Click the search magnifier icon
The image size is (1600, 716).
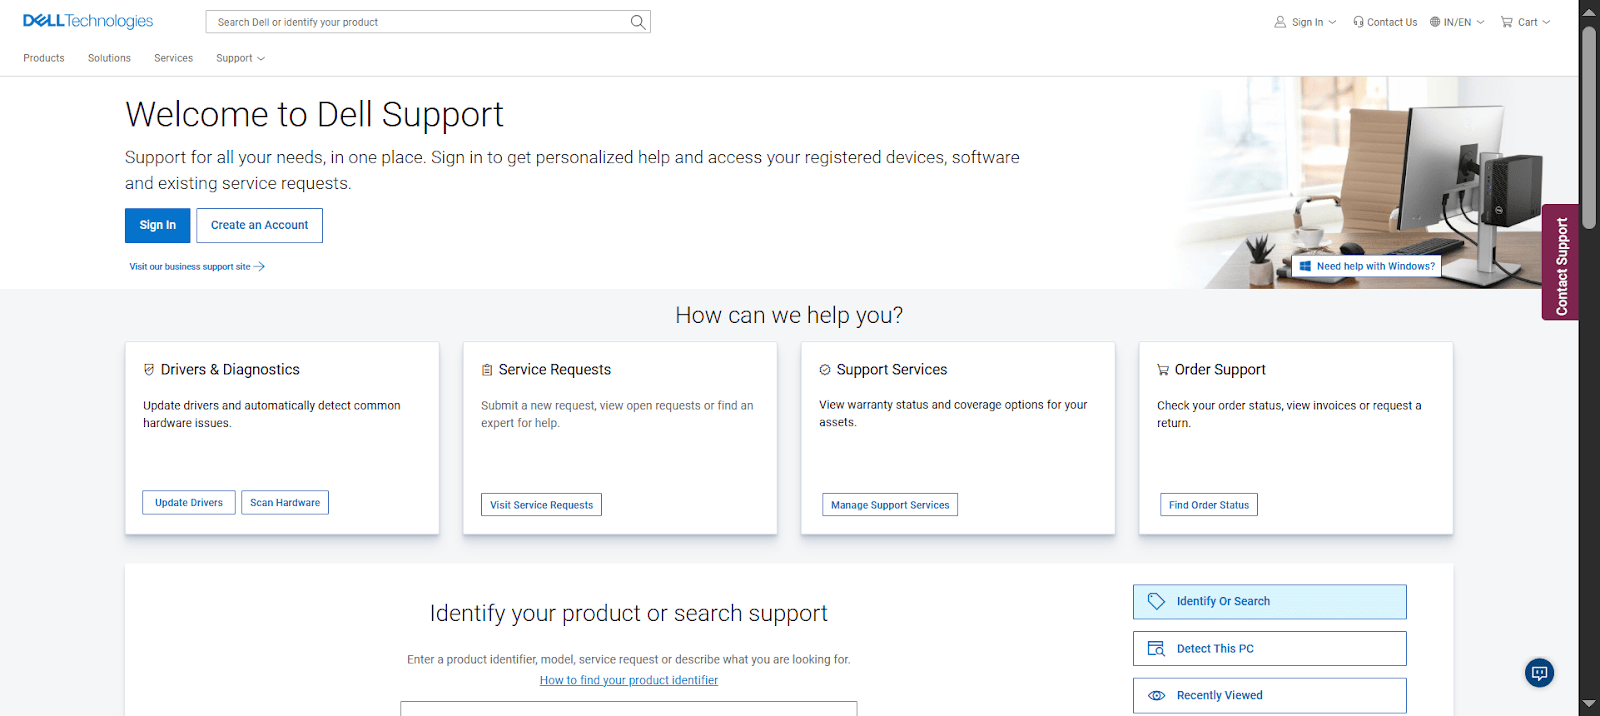[637, 22]
